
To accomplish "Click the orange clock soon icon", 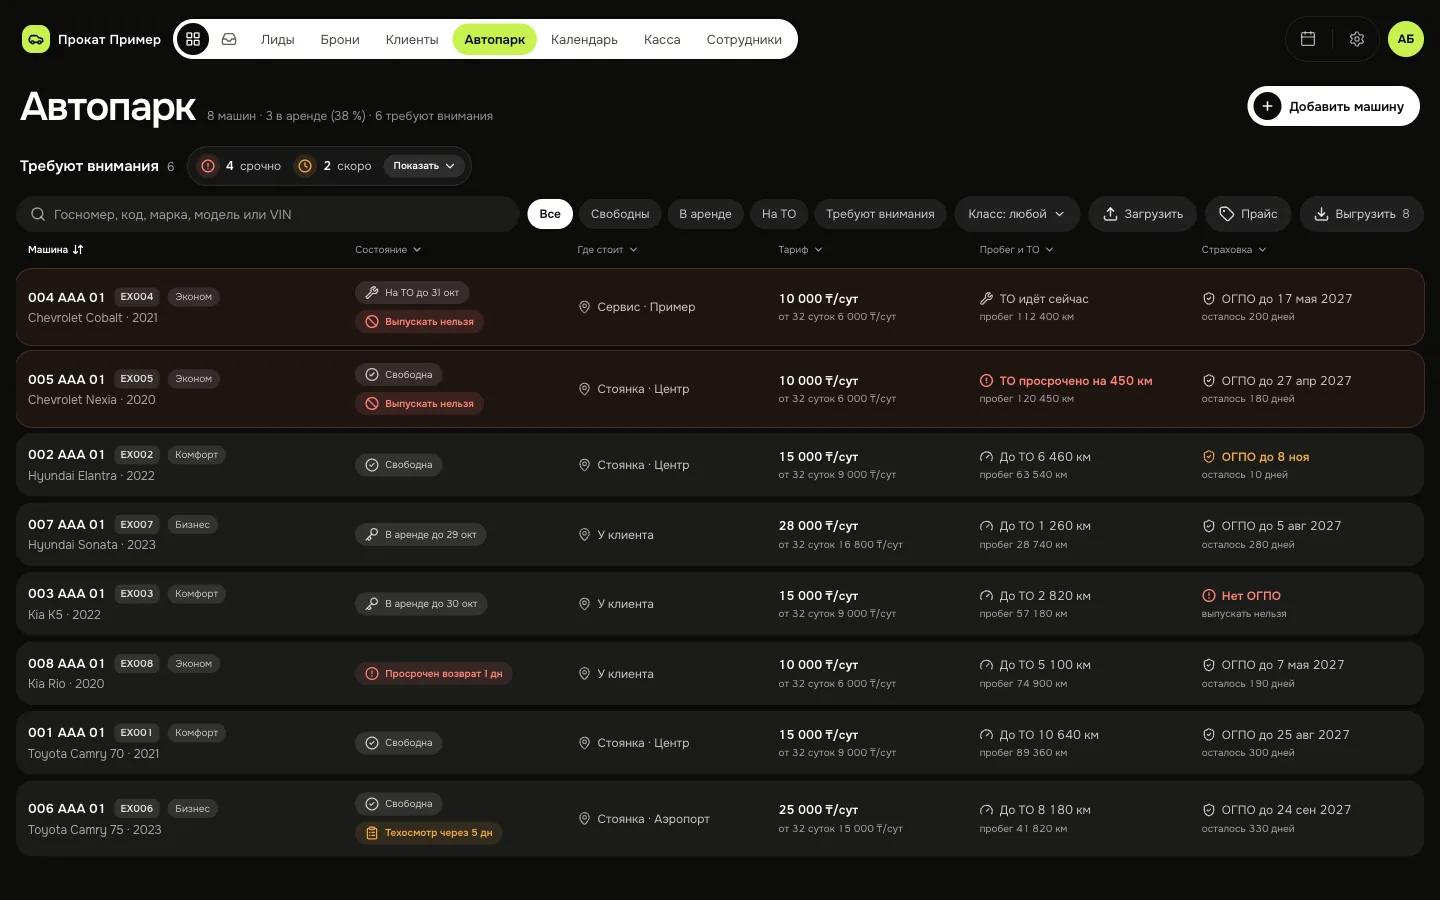I will pos(306,166).
